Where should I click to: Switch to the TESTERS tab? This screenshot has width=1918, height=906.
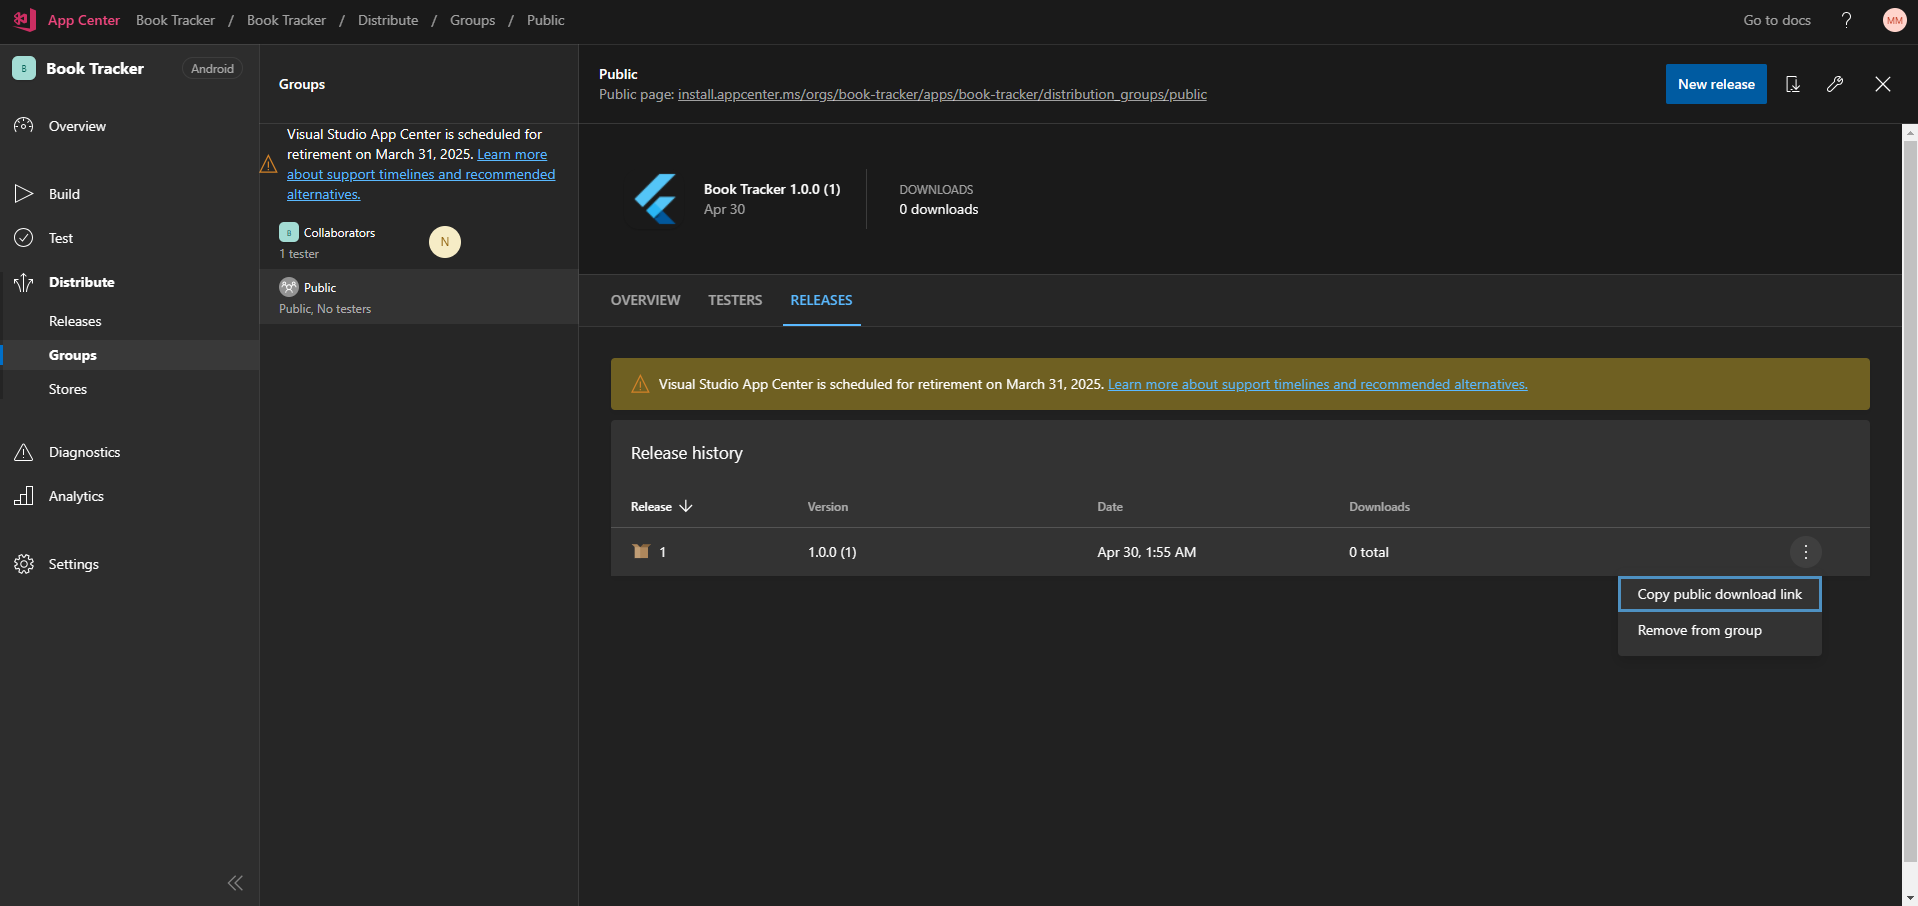click(x=735, y=300)
